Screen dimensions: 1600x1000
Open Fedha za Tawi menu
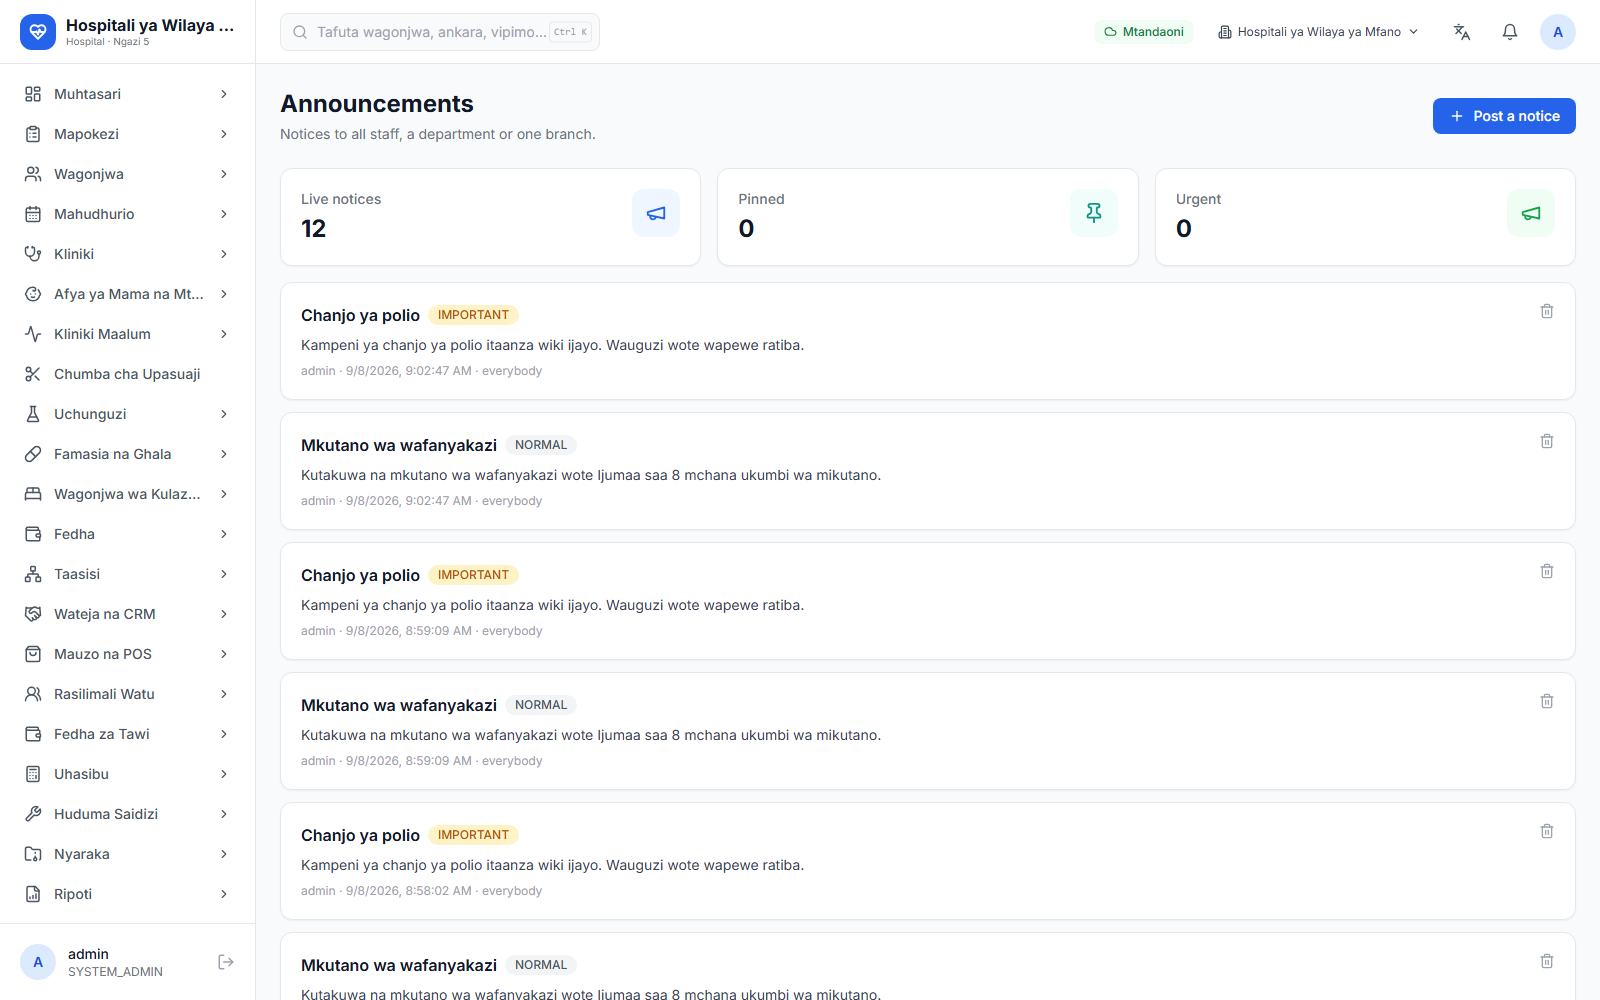[x=127, y=734]
